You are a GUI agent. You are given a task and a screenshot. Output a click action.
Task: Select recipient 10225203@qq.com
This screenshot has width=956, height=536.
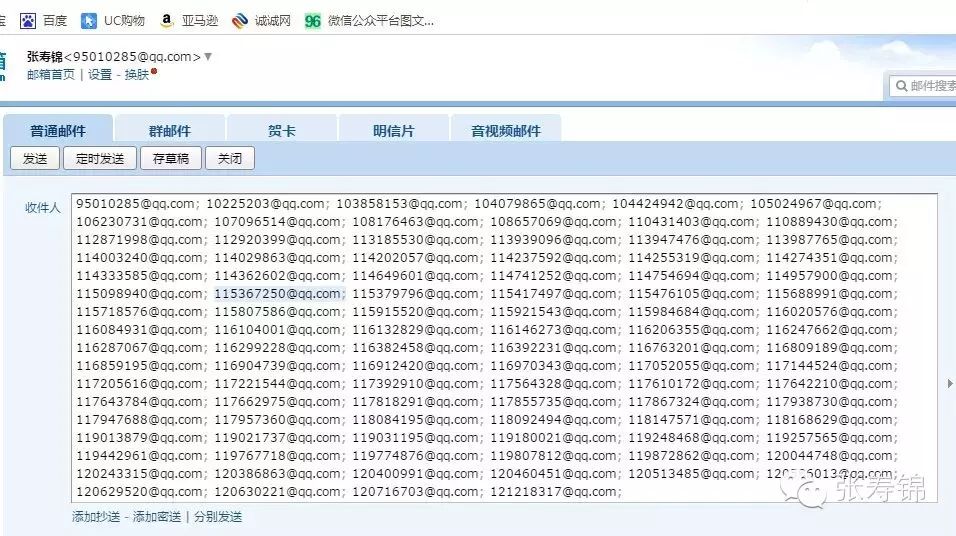(265, 204)
